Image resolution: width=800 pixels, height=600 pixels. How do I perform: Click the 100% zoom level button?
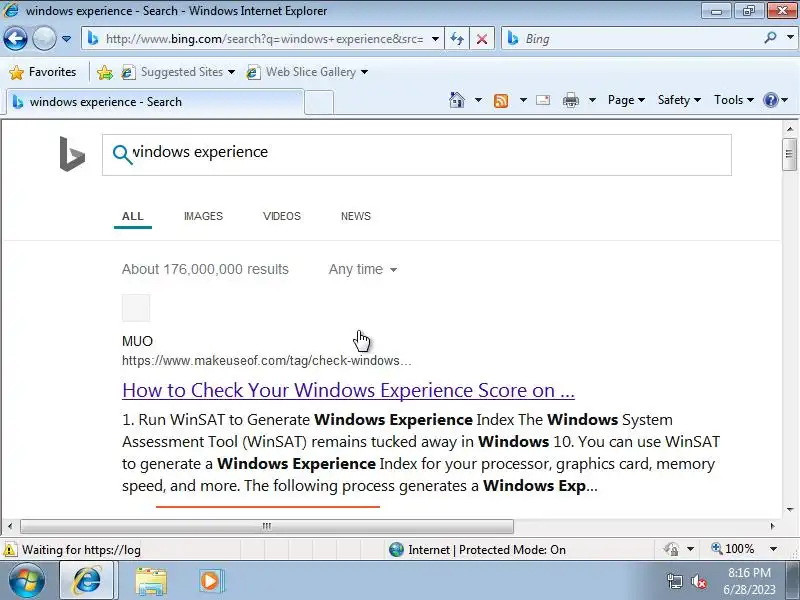tap(733, 549)
